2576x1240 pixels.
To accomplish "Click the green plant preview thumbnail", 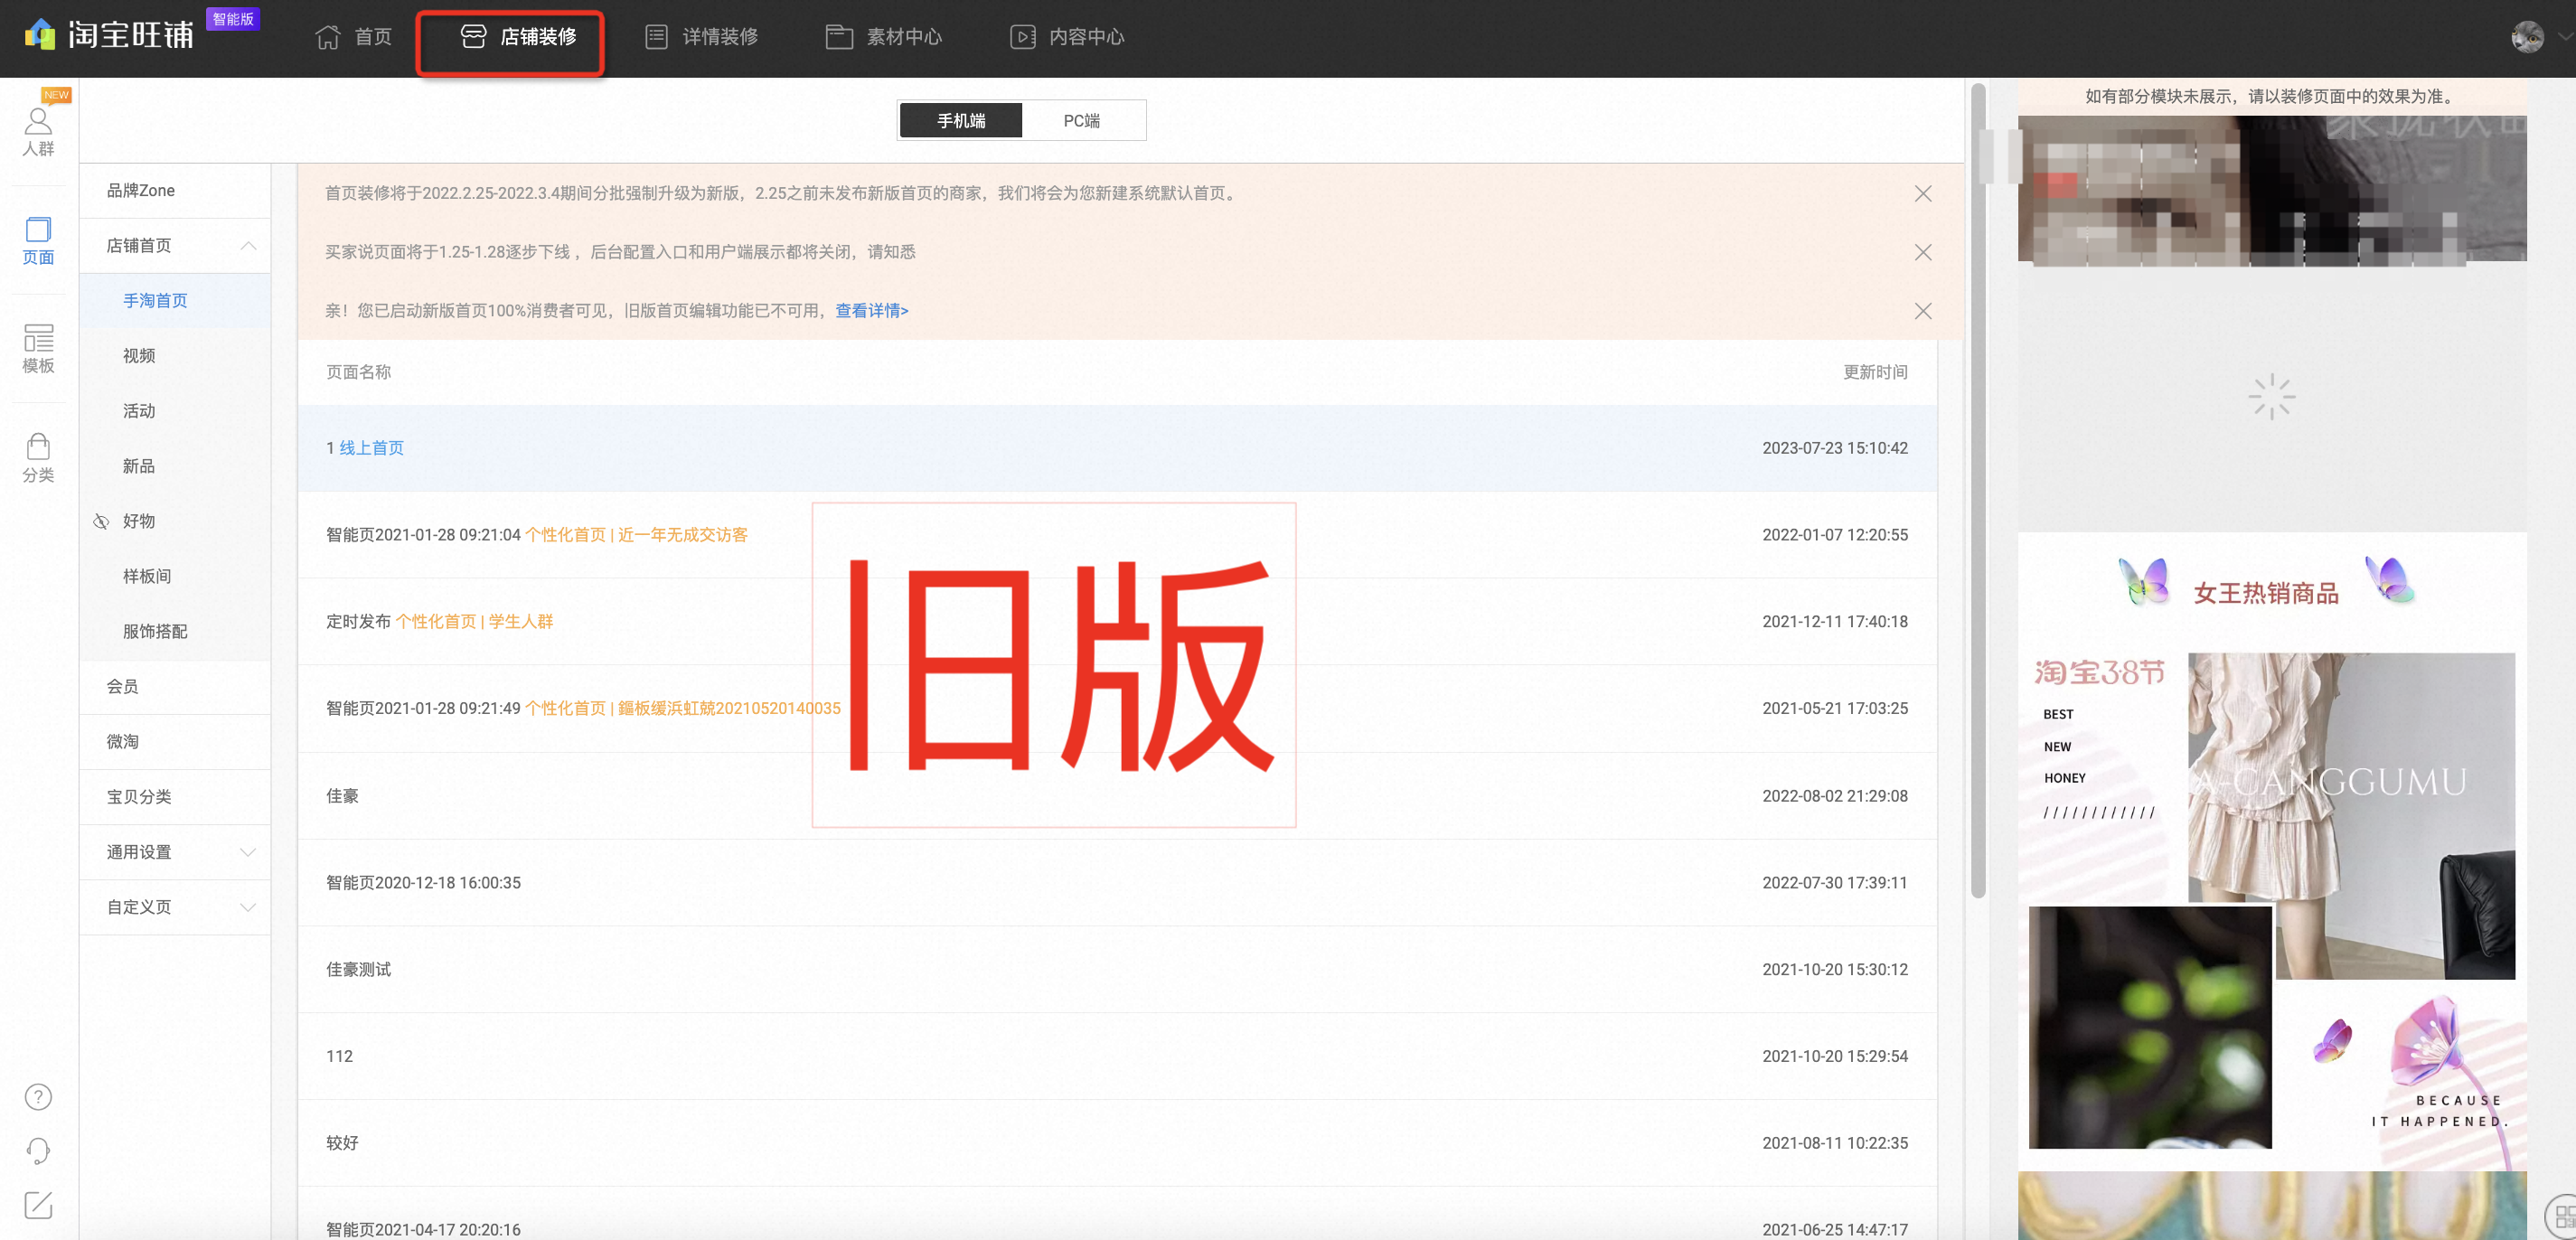I will [x=2150, y=1027].
